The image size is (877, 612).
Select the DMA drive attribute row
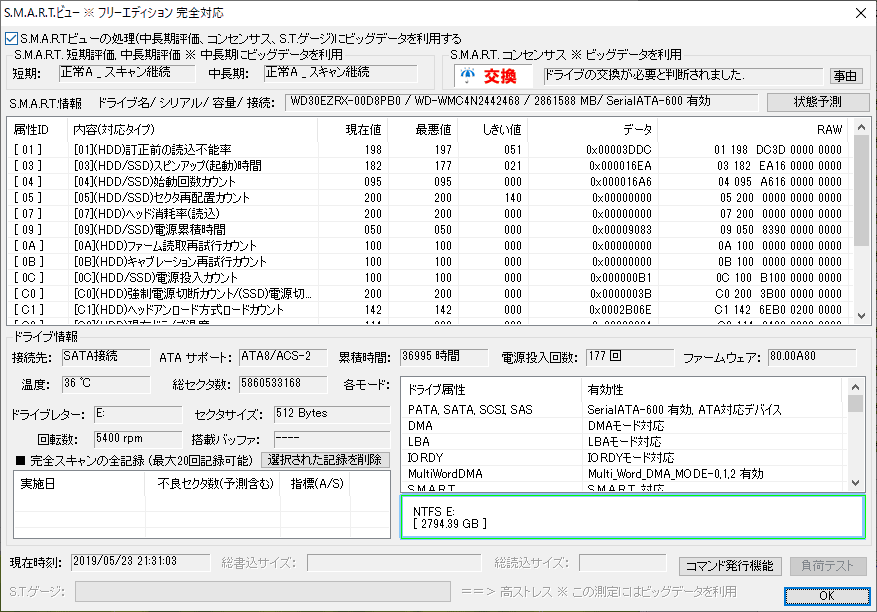point(622,426)
